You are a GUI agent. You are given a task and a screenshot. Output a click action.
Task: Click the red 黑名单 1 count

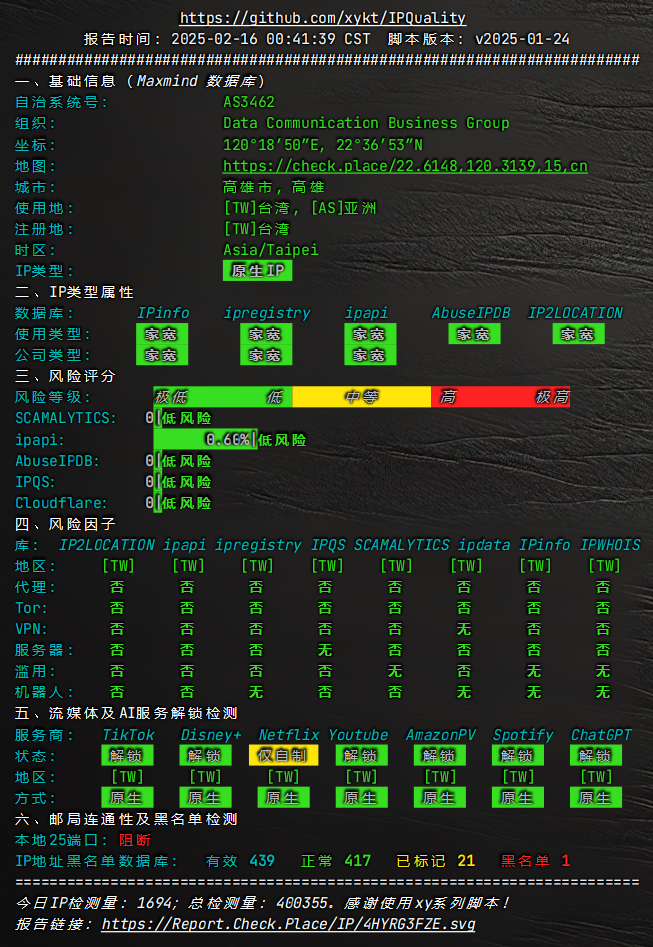tap(536, 861)
